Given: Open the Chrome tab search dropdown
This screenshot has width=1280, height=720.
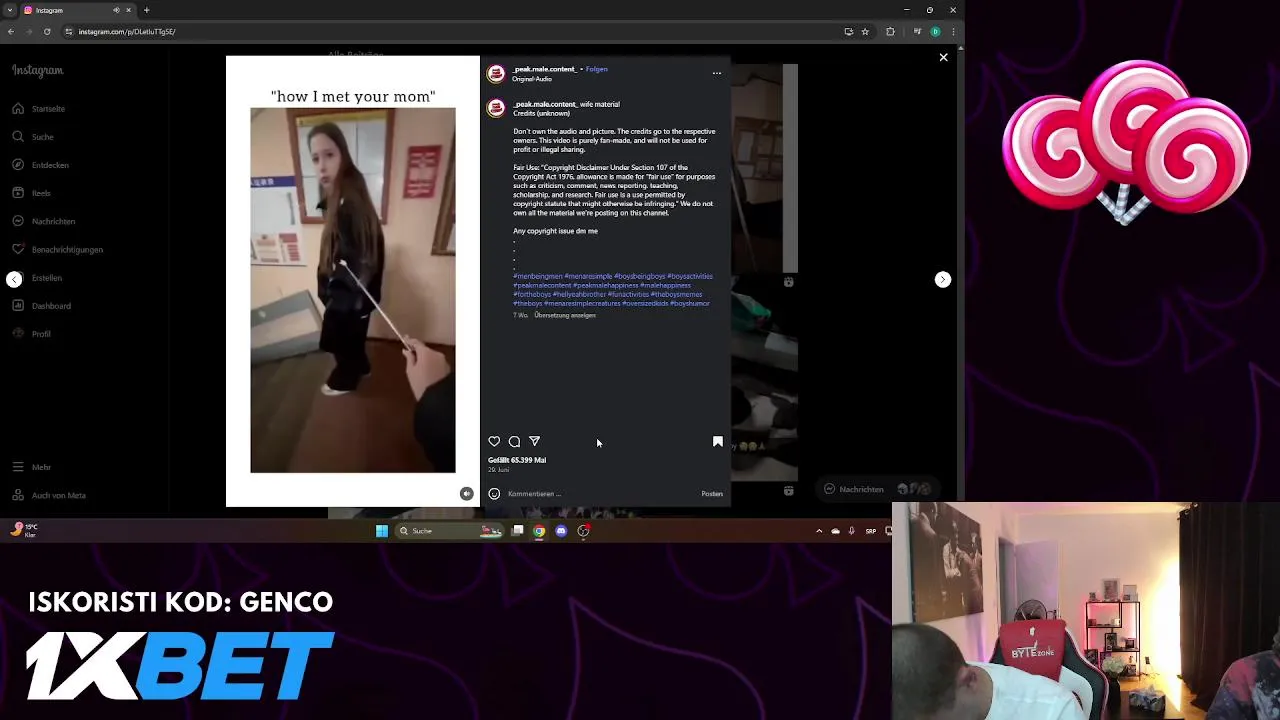Looking at the screenshot, I should (11, 10).
